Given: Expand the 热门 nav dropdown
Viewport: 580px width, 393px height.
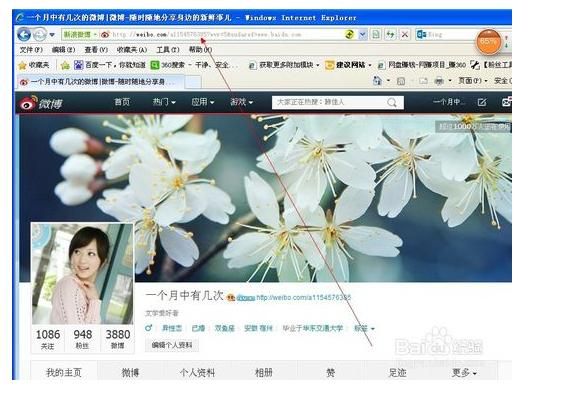Looking at the screenshot, I should (x=164, y=102).
